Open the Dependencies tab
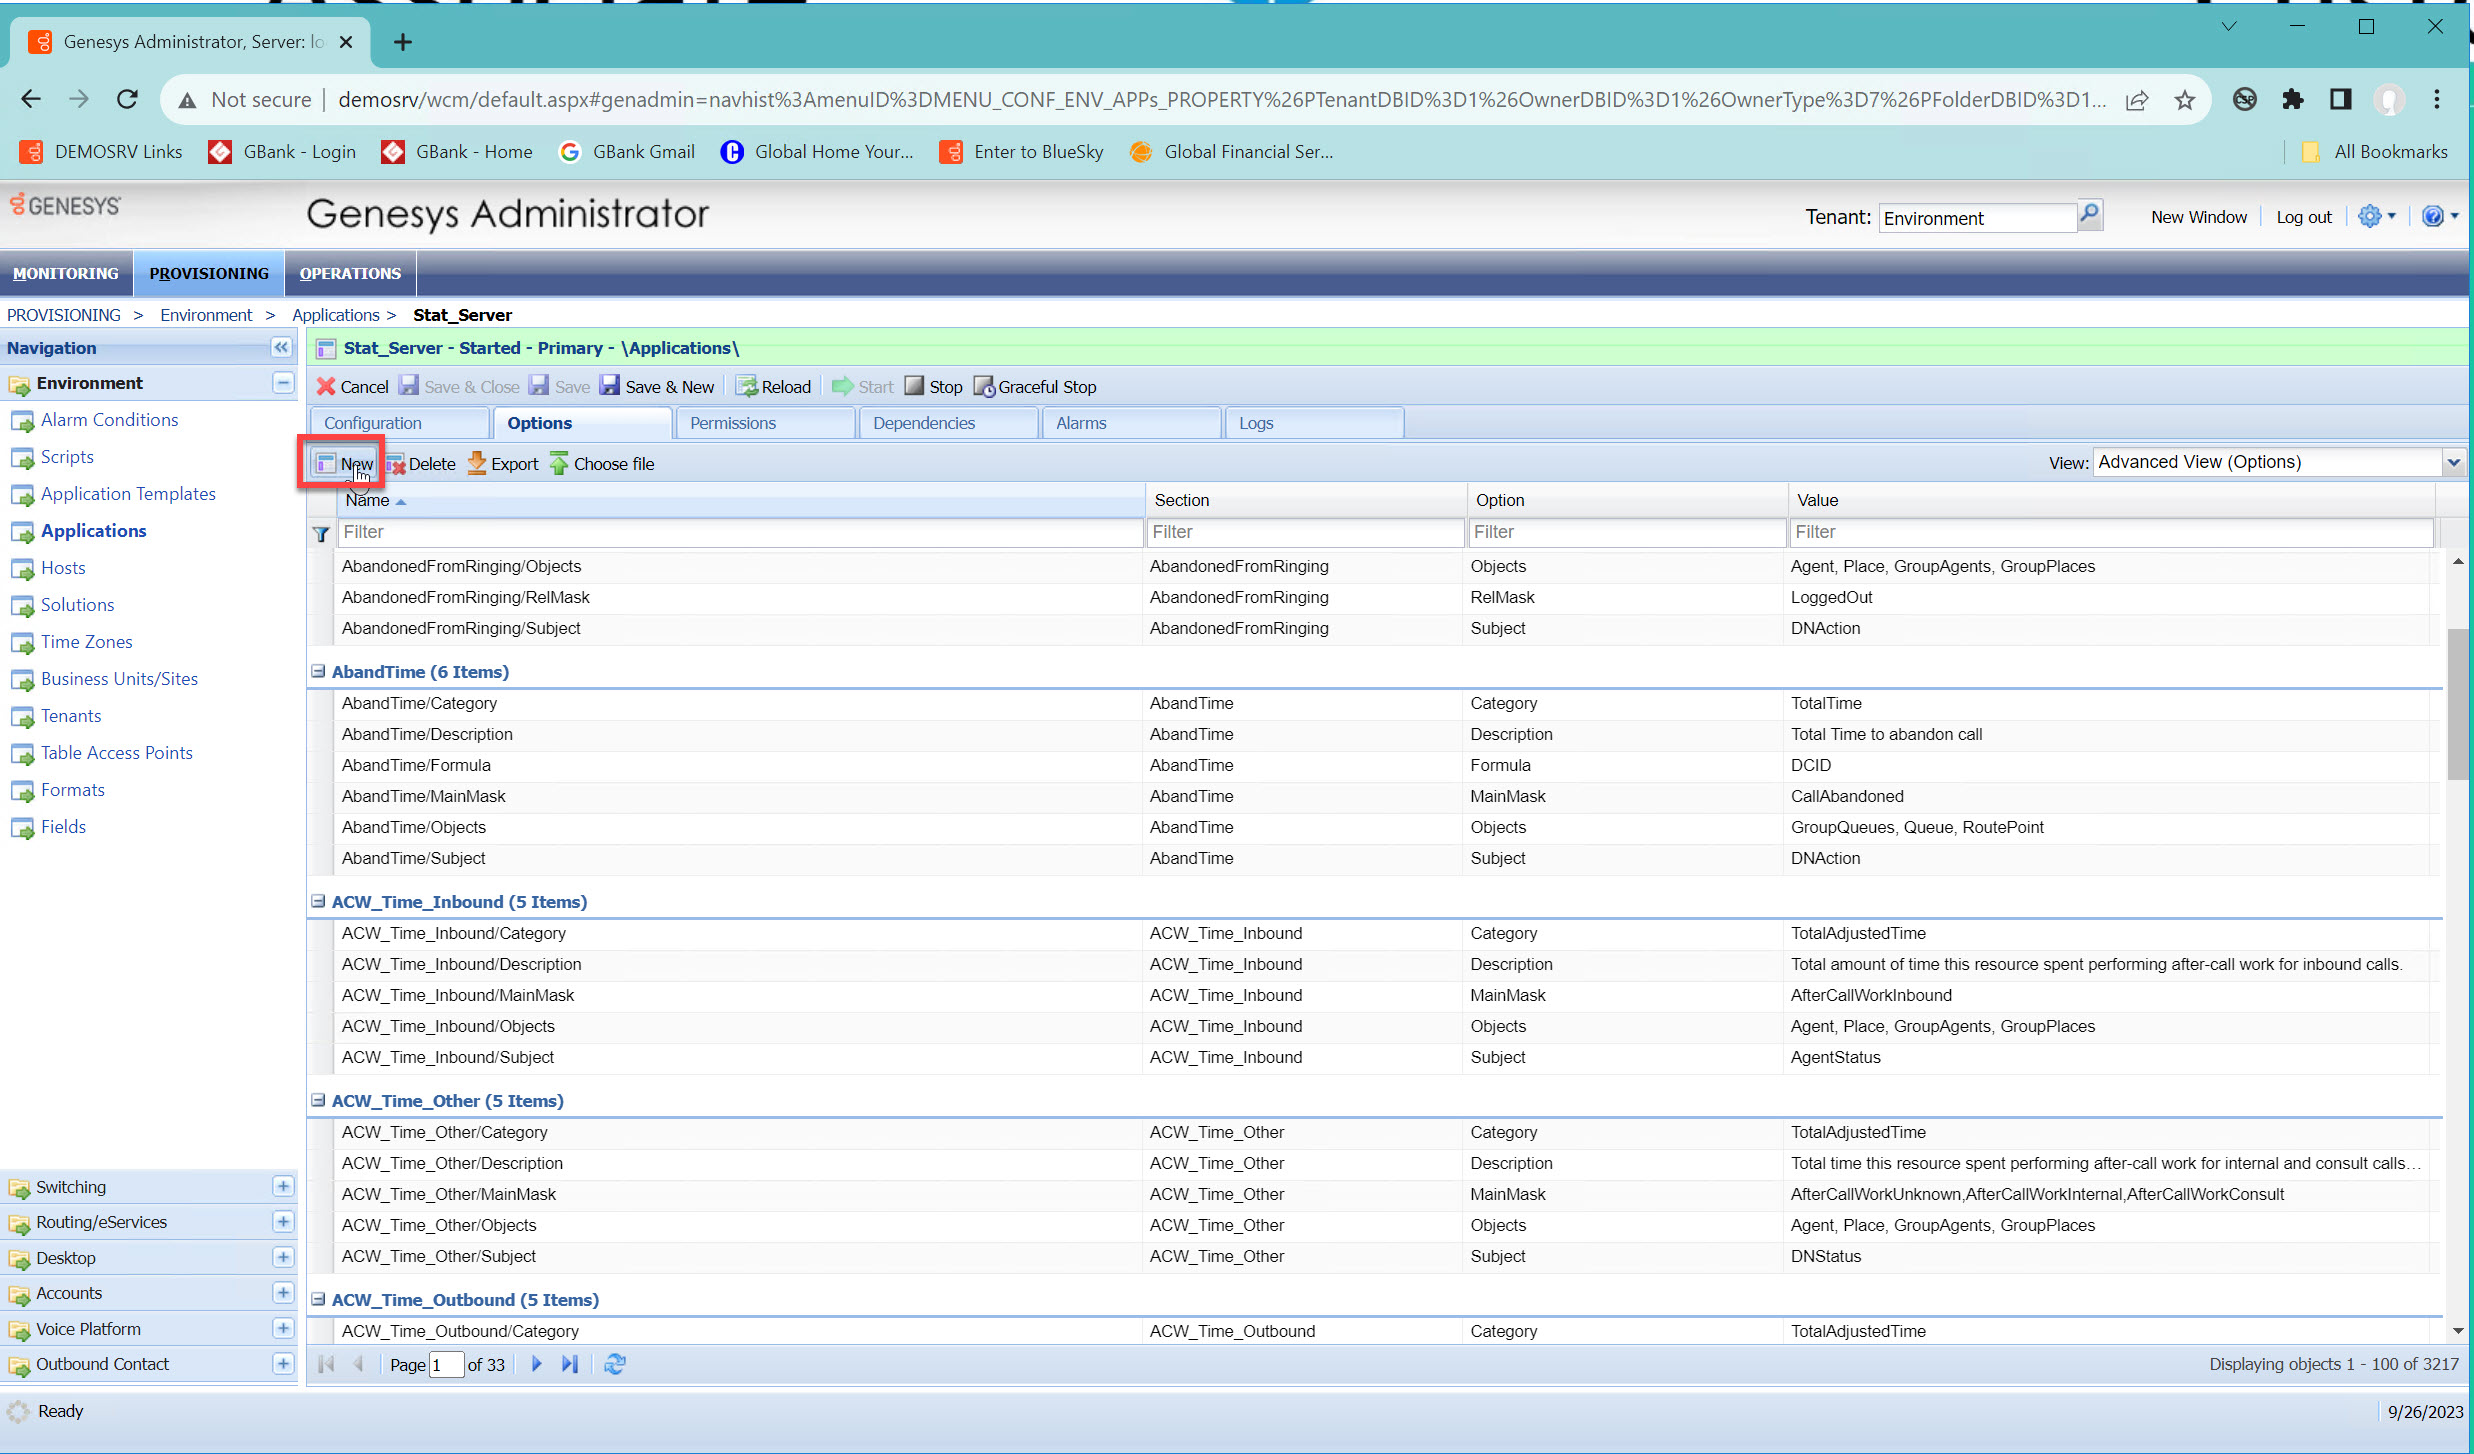Viewport: 2474px width, 1454px height. (948, 423)
